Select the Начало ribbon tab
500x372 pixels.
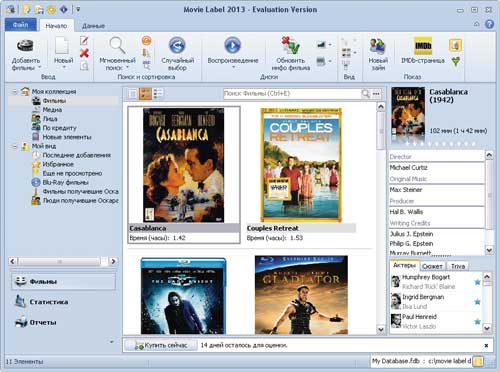(x=56, y=26)
